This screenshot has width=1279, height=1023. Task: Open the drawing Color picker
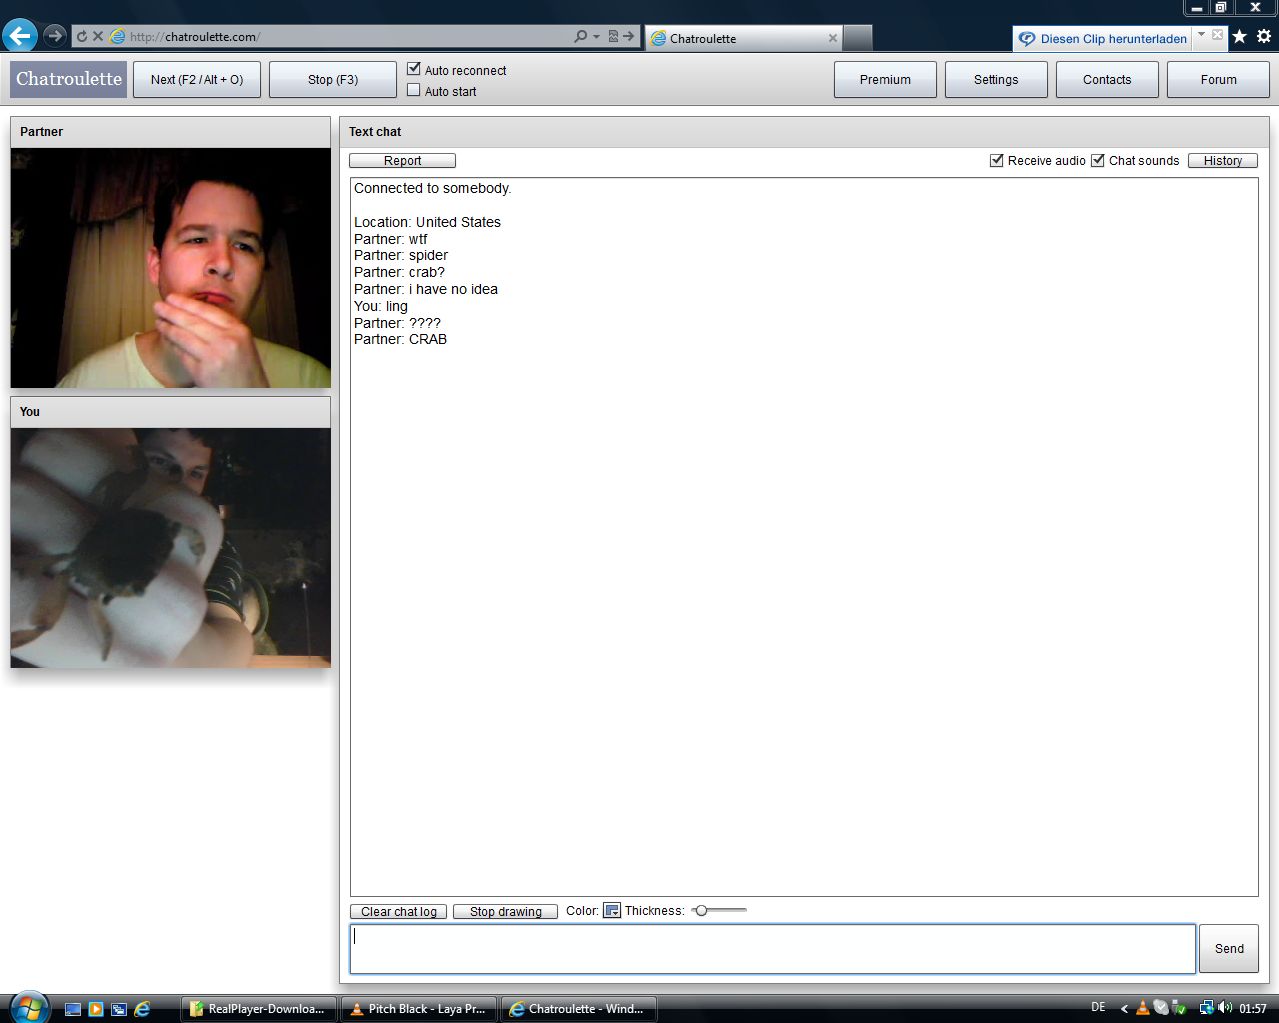coord(612,910)
